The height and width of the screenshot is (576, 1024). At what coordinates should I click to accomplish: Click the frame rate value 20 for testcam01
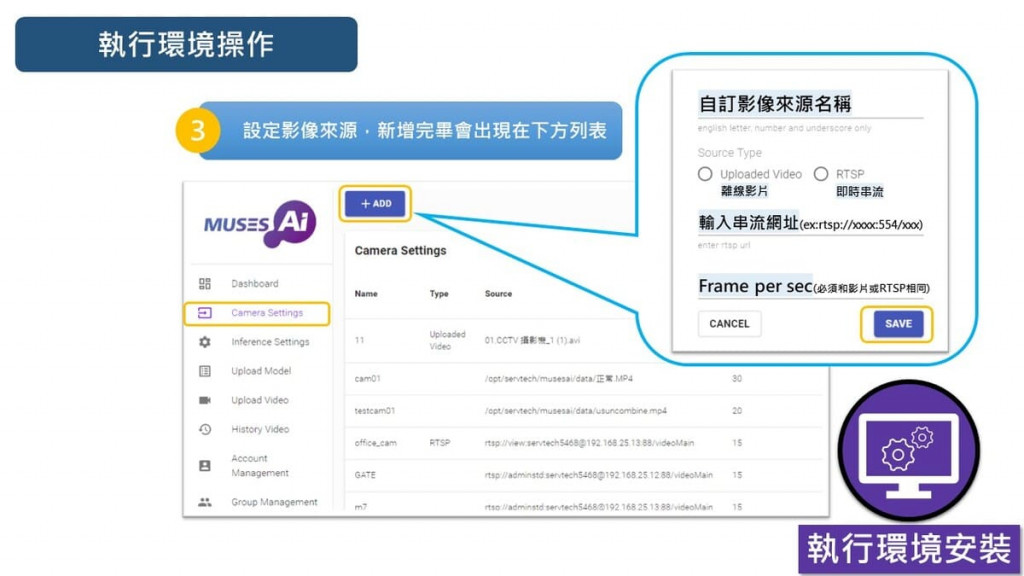pyautogui.click(x=737, y=411)
